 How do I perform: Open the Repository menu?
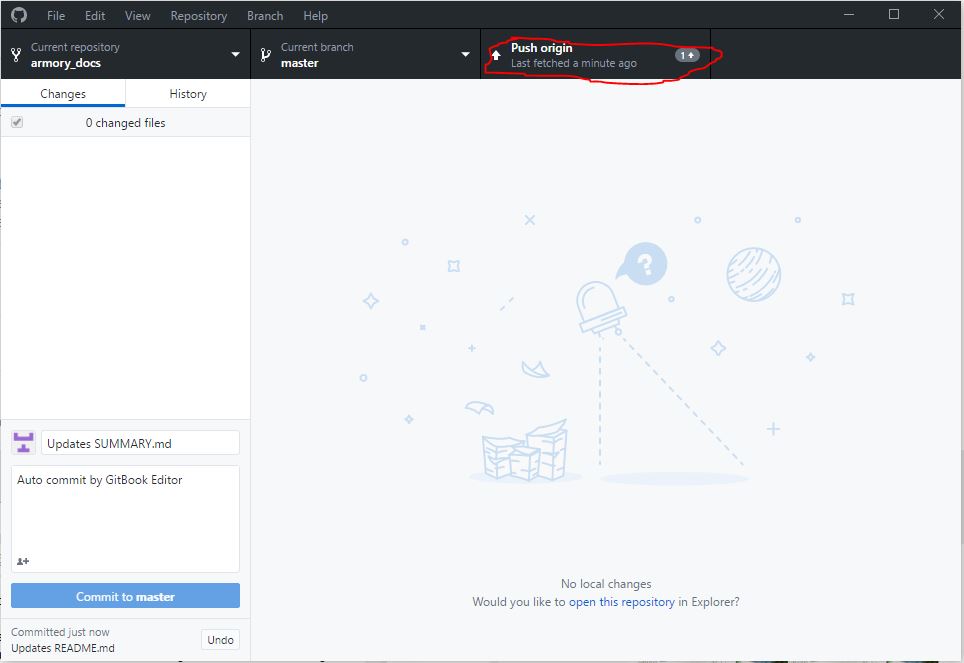point(199,15)
